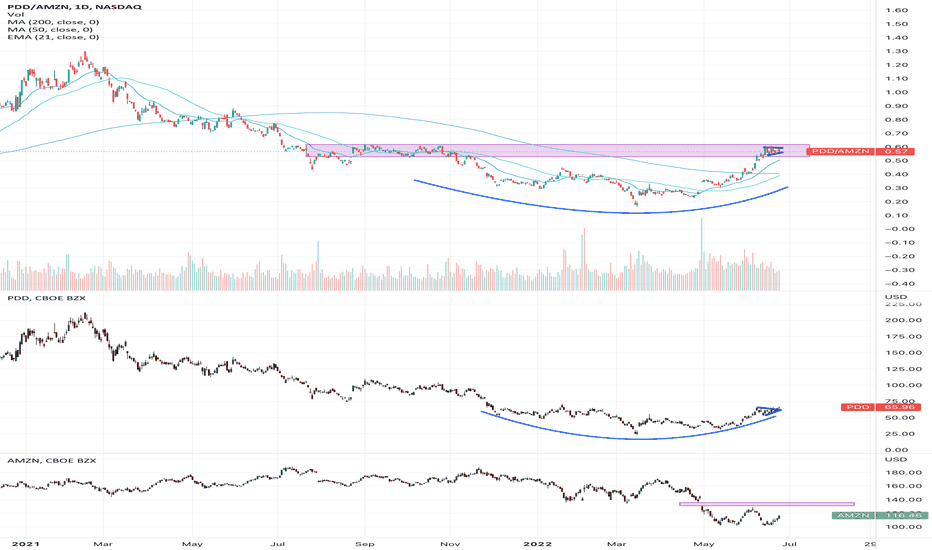The height and width of the screenshot is (550, 932).
Task: Click the 25.00 value on PDD price axis
Action: click(x=900, y=433)
